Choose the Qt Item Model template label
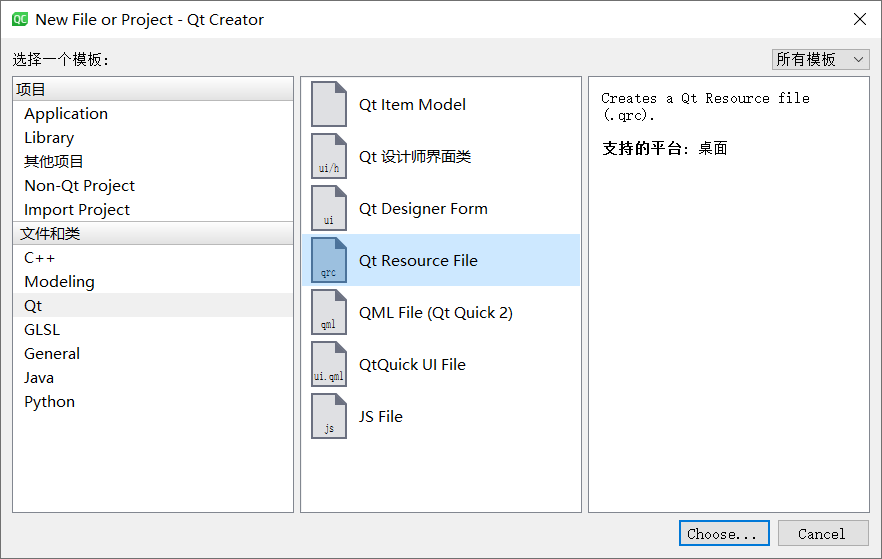 (412, 105)
